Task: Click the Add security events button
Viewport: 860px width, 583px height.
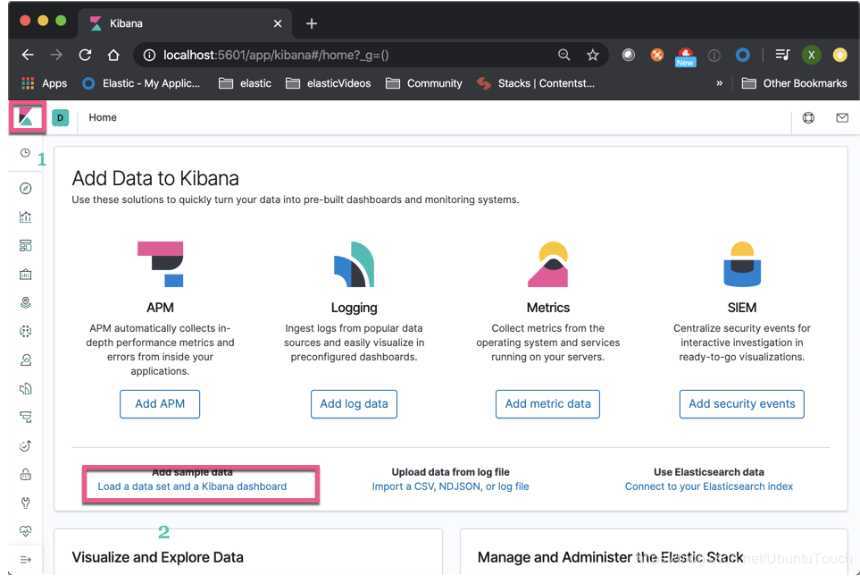Action: point(742,404)
